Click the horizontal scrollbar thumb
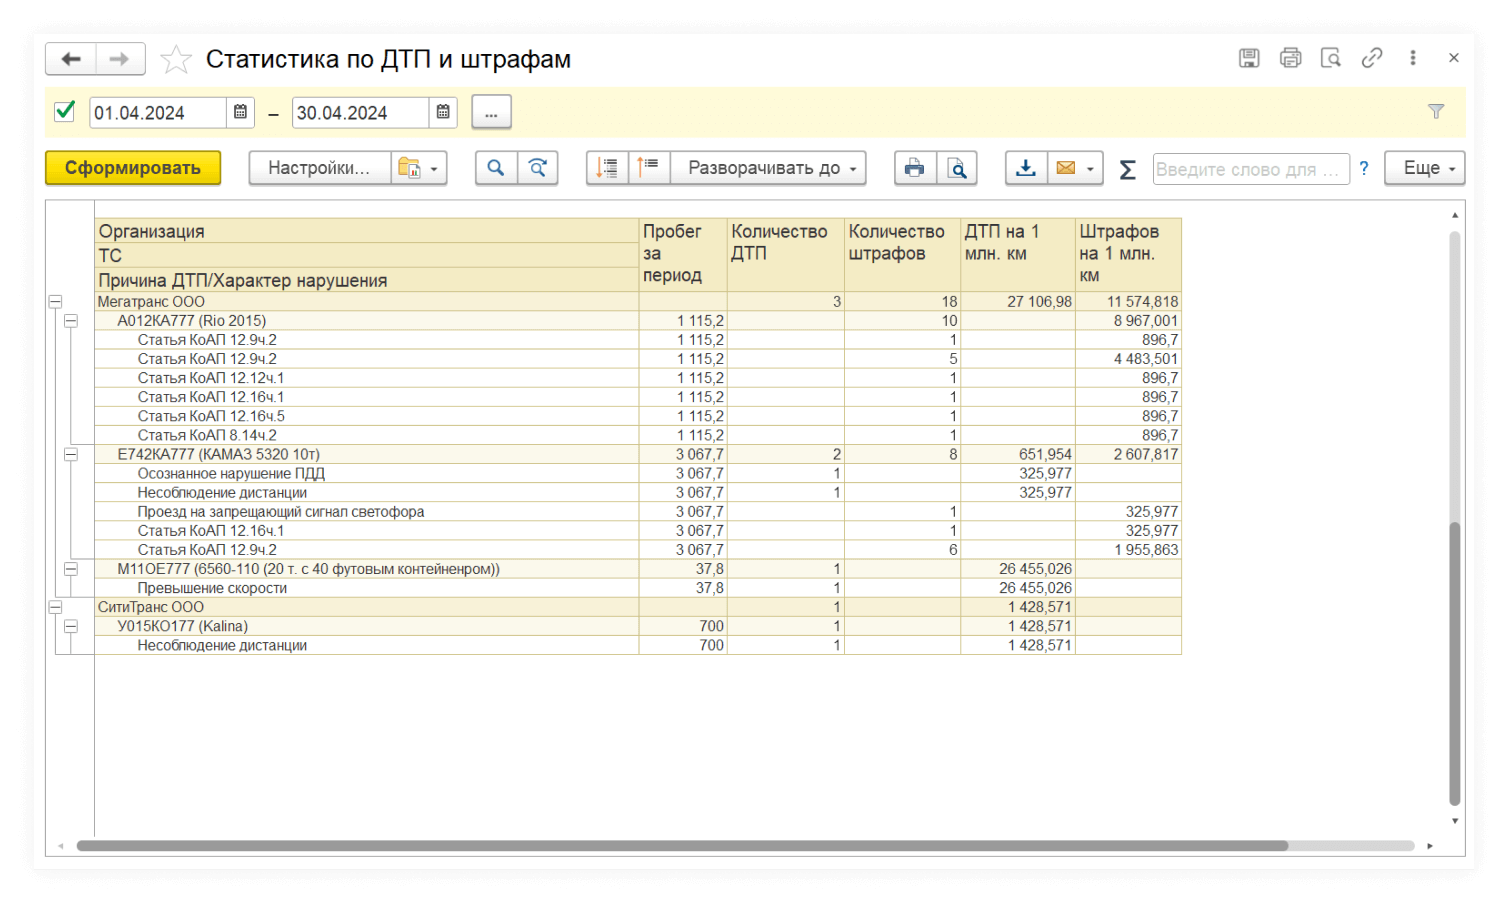Screen dimensions: 1508x904 [682, 846]
